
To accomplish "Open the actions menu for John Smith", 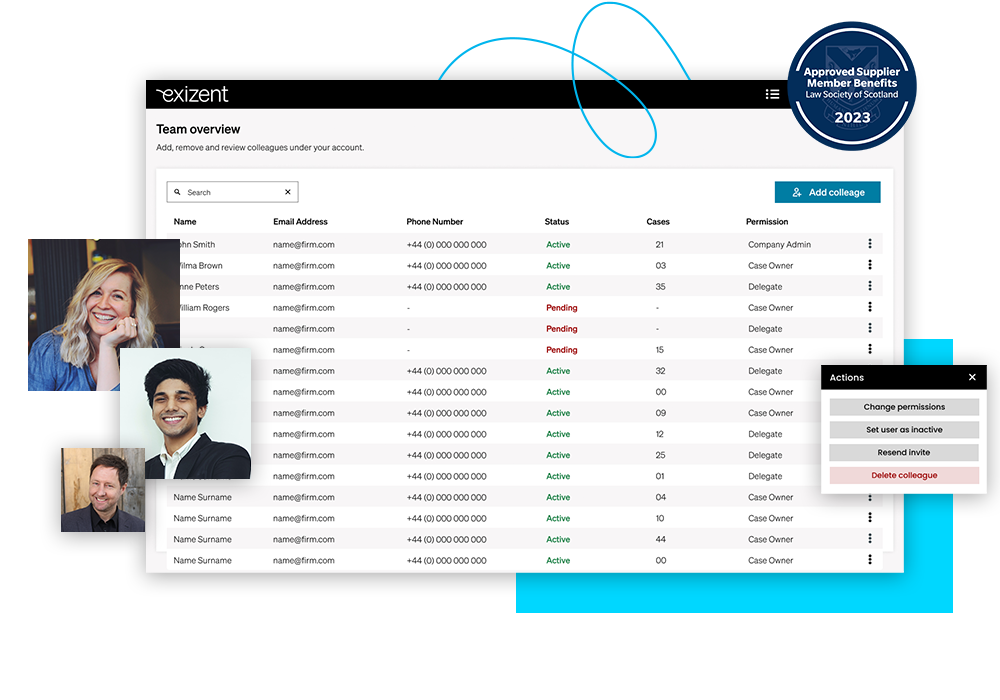I will point(869,244).
